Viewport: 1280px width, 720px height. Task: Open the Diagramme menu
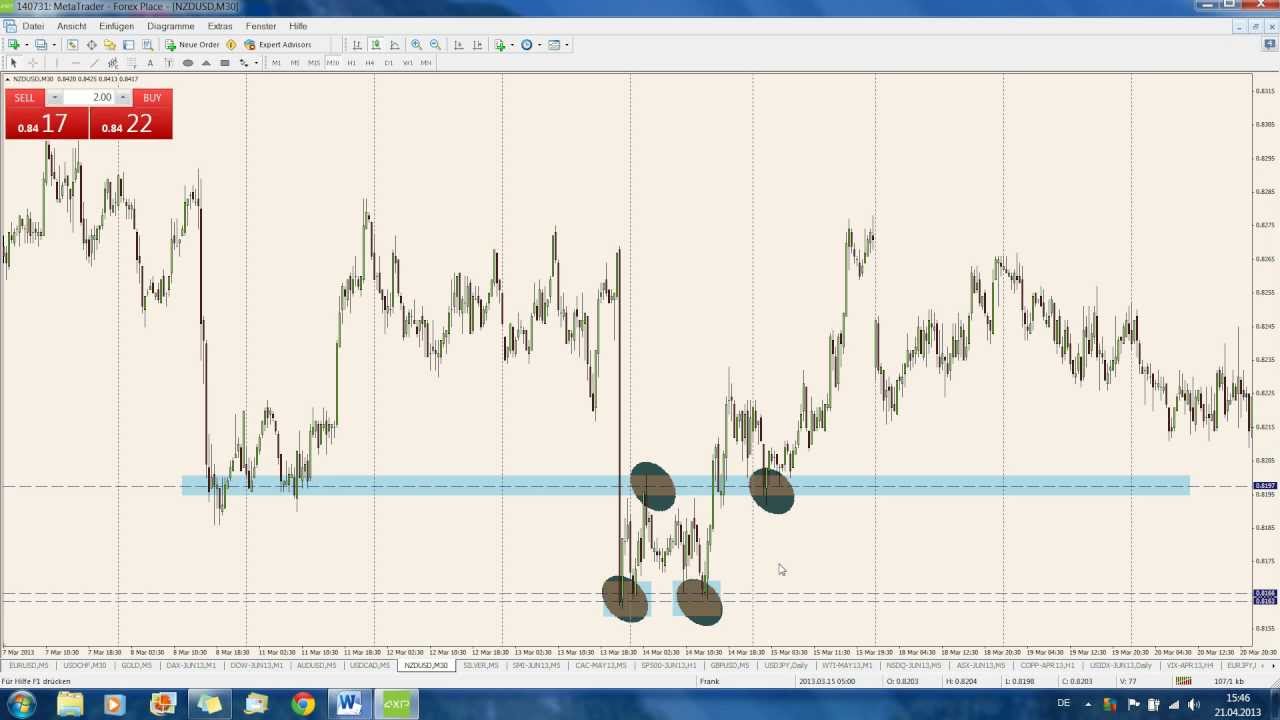pyautogui.click(x=171, y=26)
